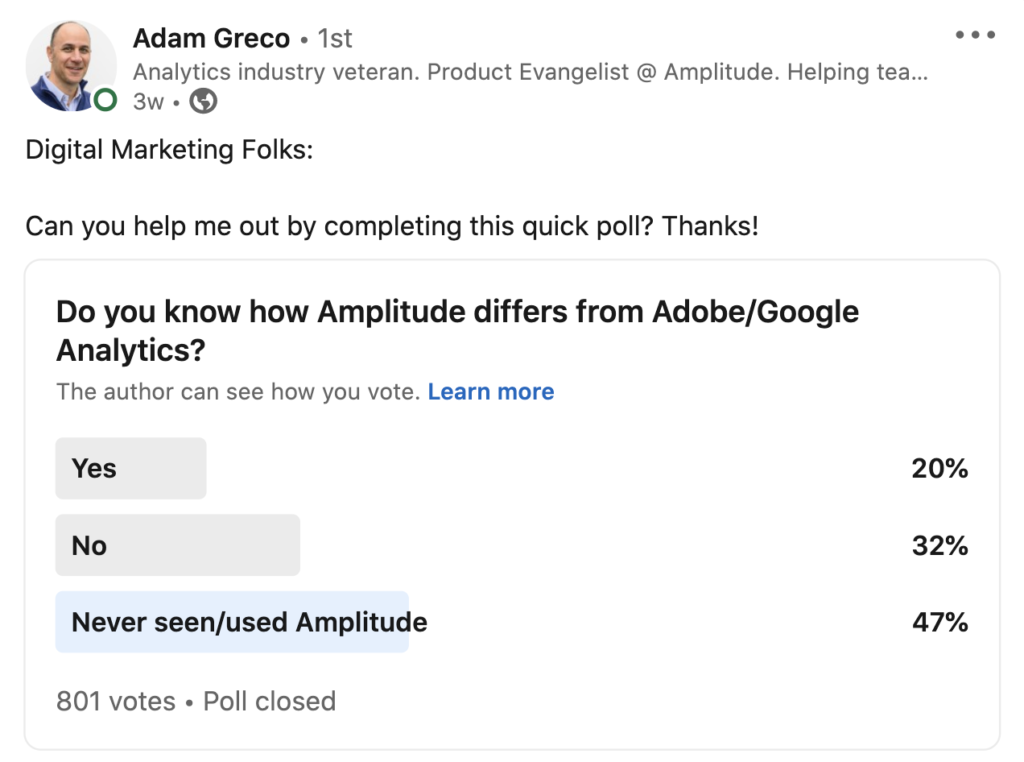Click Adam Greco's name

point(211,38)
